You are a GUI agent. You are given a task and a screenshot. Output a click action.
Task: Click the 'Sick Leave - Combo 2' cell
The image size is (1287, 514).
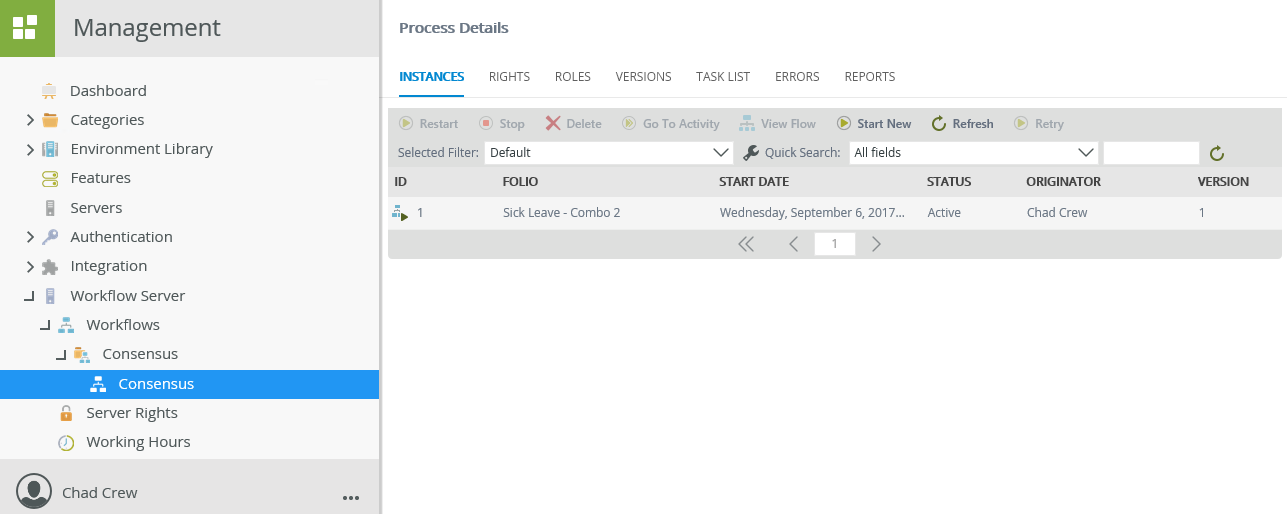click(x=561, y=213)
